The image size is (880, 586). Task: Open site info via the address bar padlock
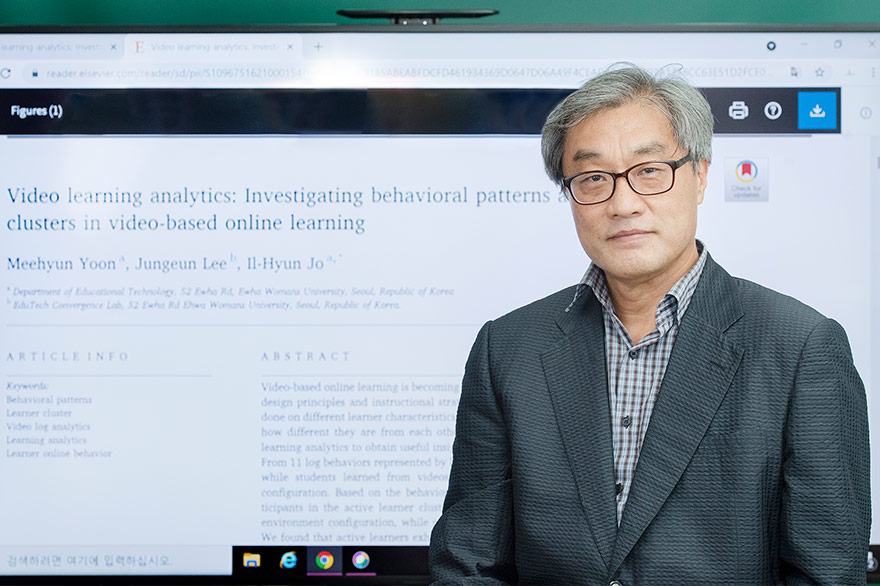[x=34, y=74]
